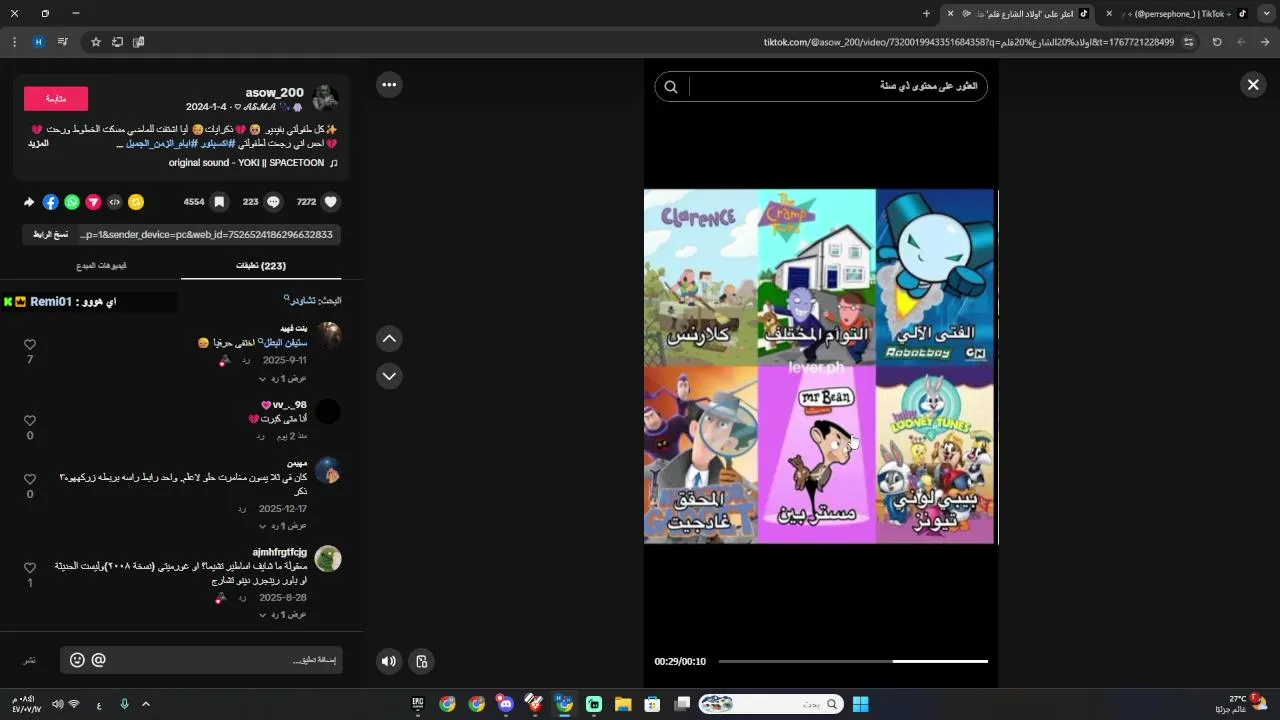Viewport: 1280px width, 720px height.
Task: Click the taskbar search box
Action: tap(770, 704)
